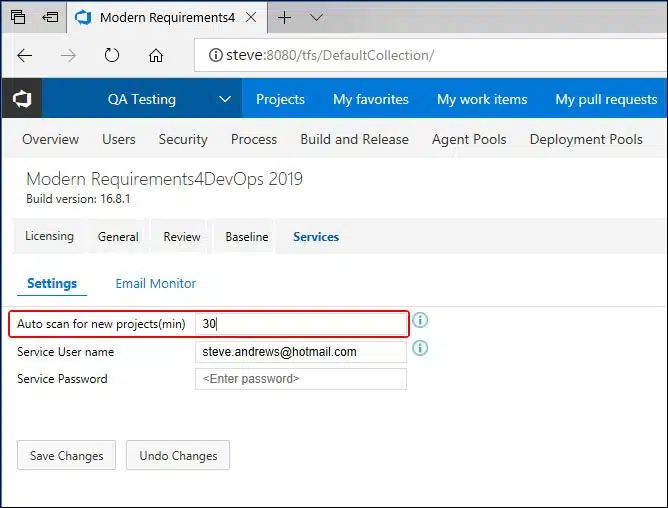Open My pull requests link
Viewport: 668px width, 508px height.
[x=606, y=99]
